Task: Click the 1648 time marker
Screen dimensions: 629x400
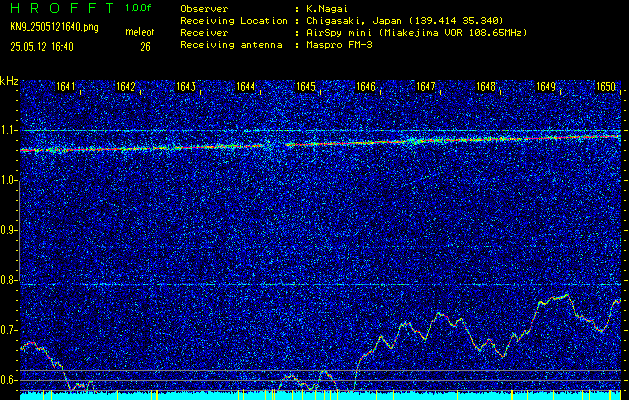Action: click(x=486, y=87)
